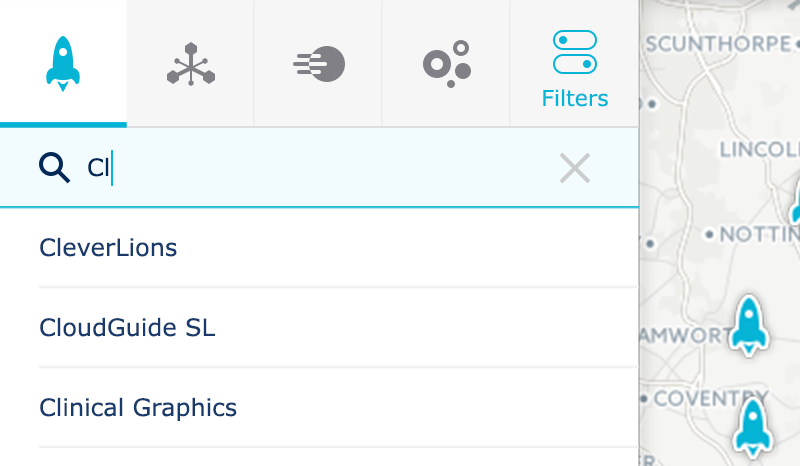Toggle the Filters switches icon

(575, 51)
